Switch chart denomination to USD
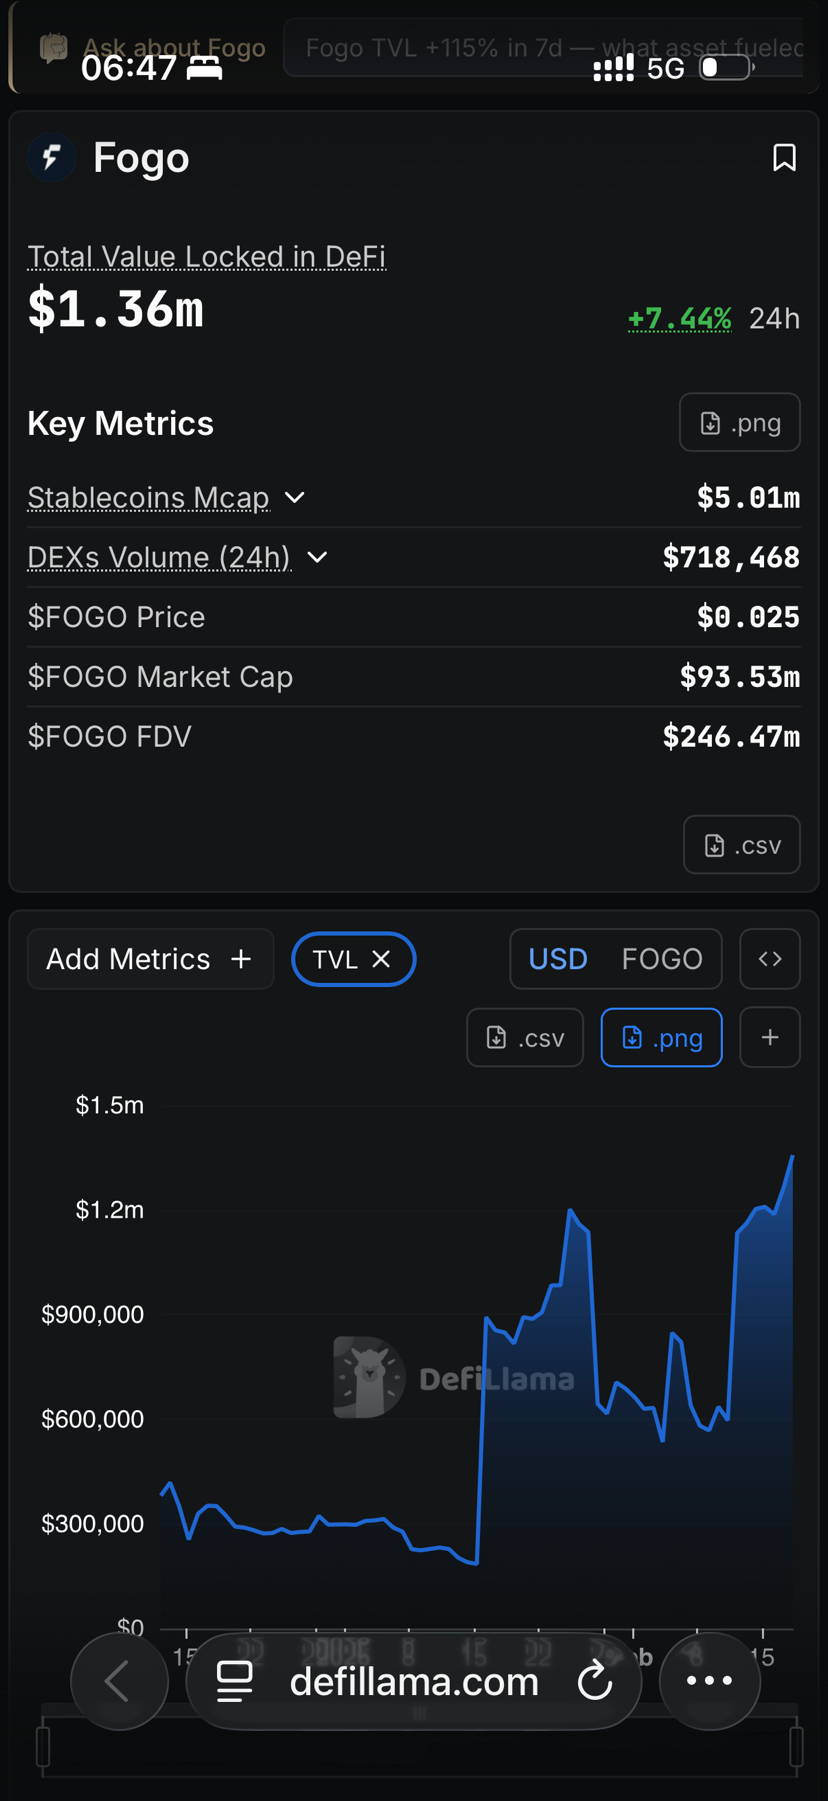 558,959
